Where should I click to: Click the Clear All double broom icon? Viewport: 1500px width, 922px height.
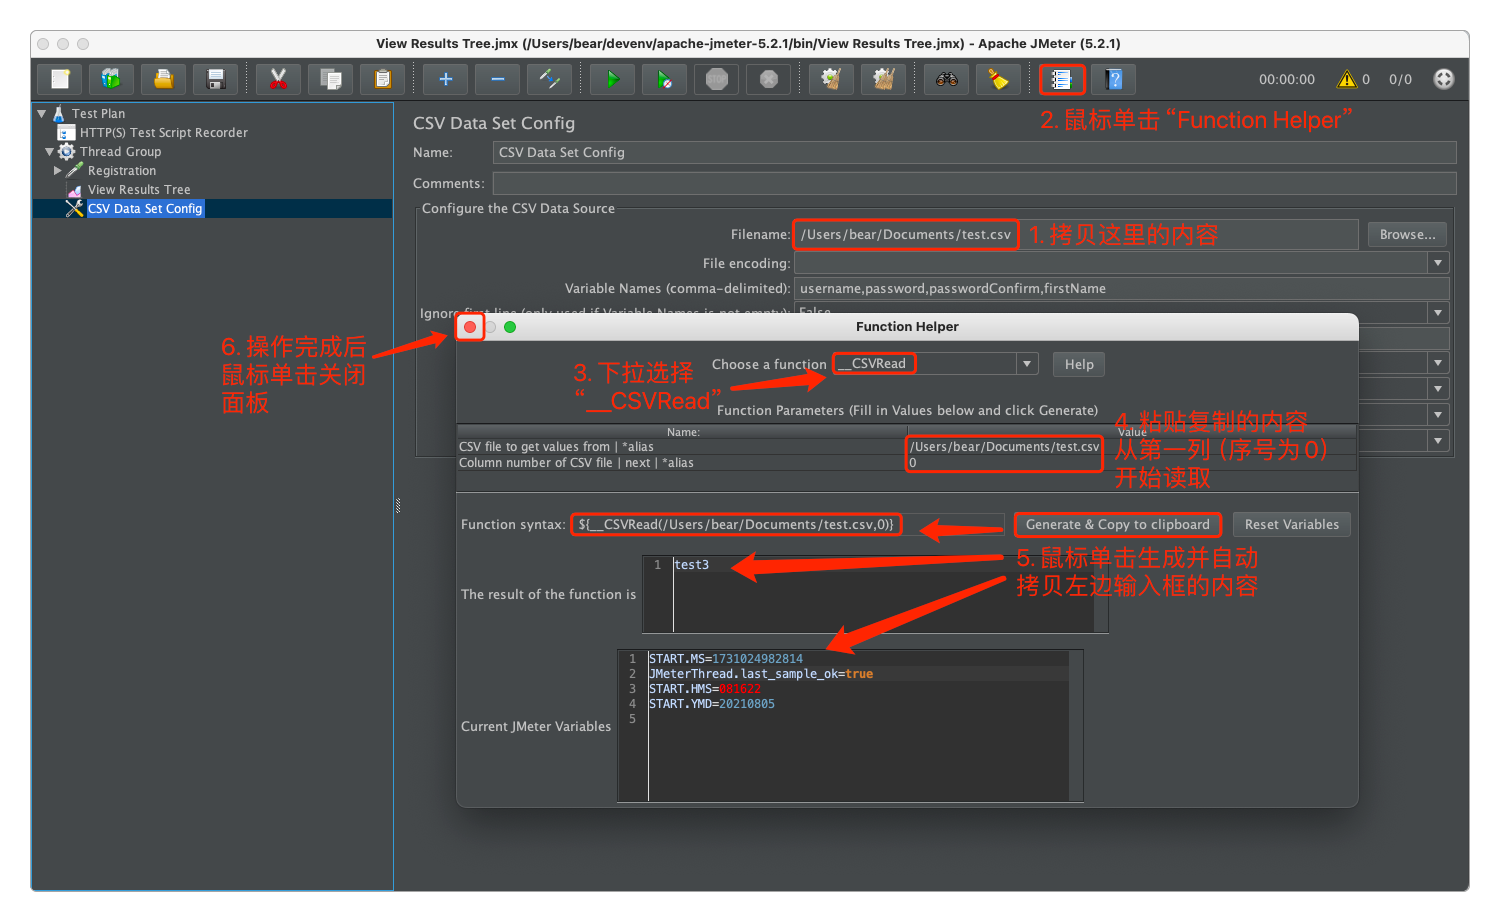[884, 79]
